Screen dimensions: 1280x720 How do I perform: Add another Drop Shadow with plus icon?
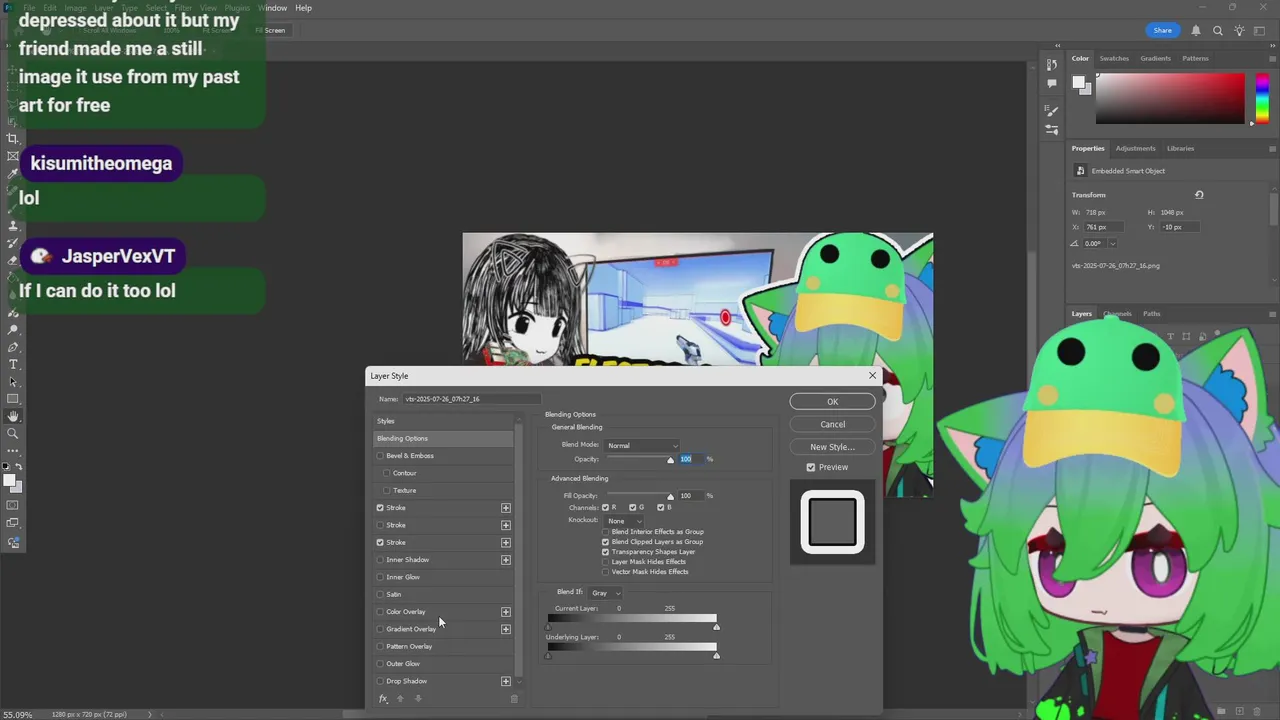(506, 681)
